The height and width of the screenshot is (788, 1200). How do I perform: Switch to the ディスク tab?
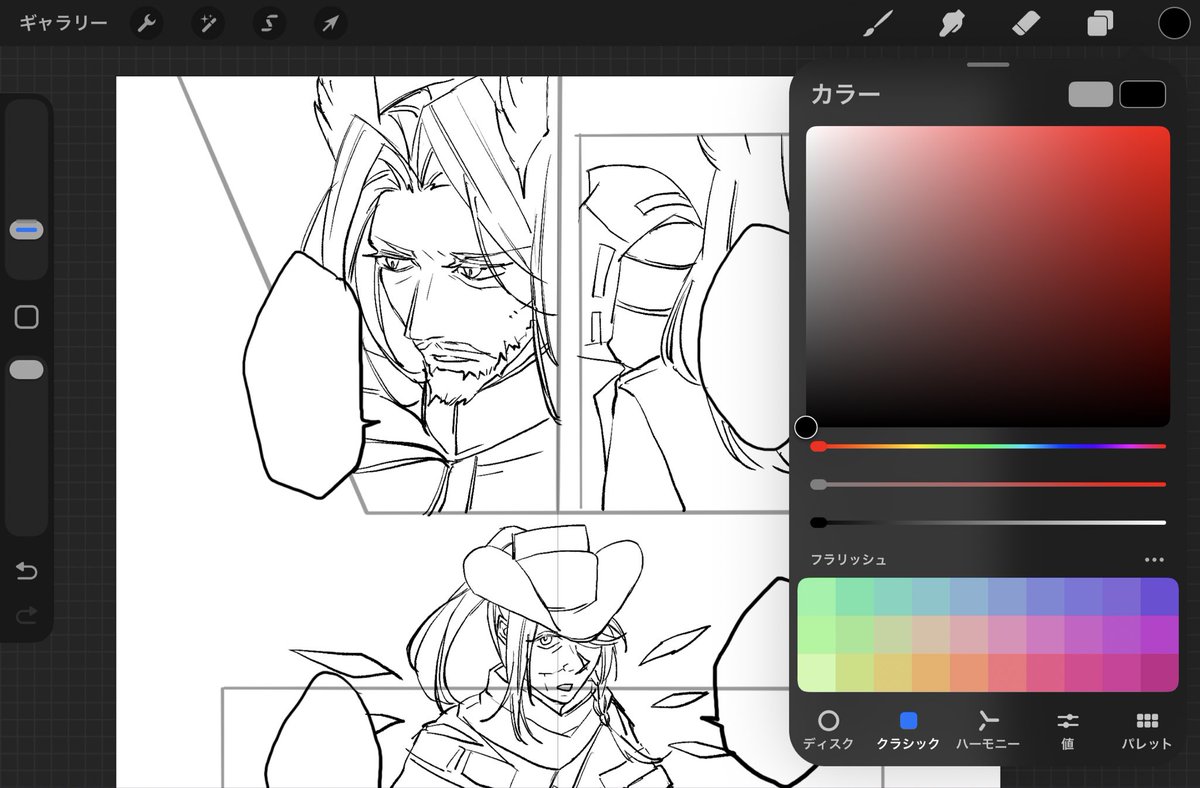pyautogui.click(x=828, y=731)
